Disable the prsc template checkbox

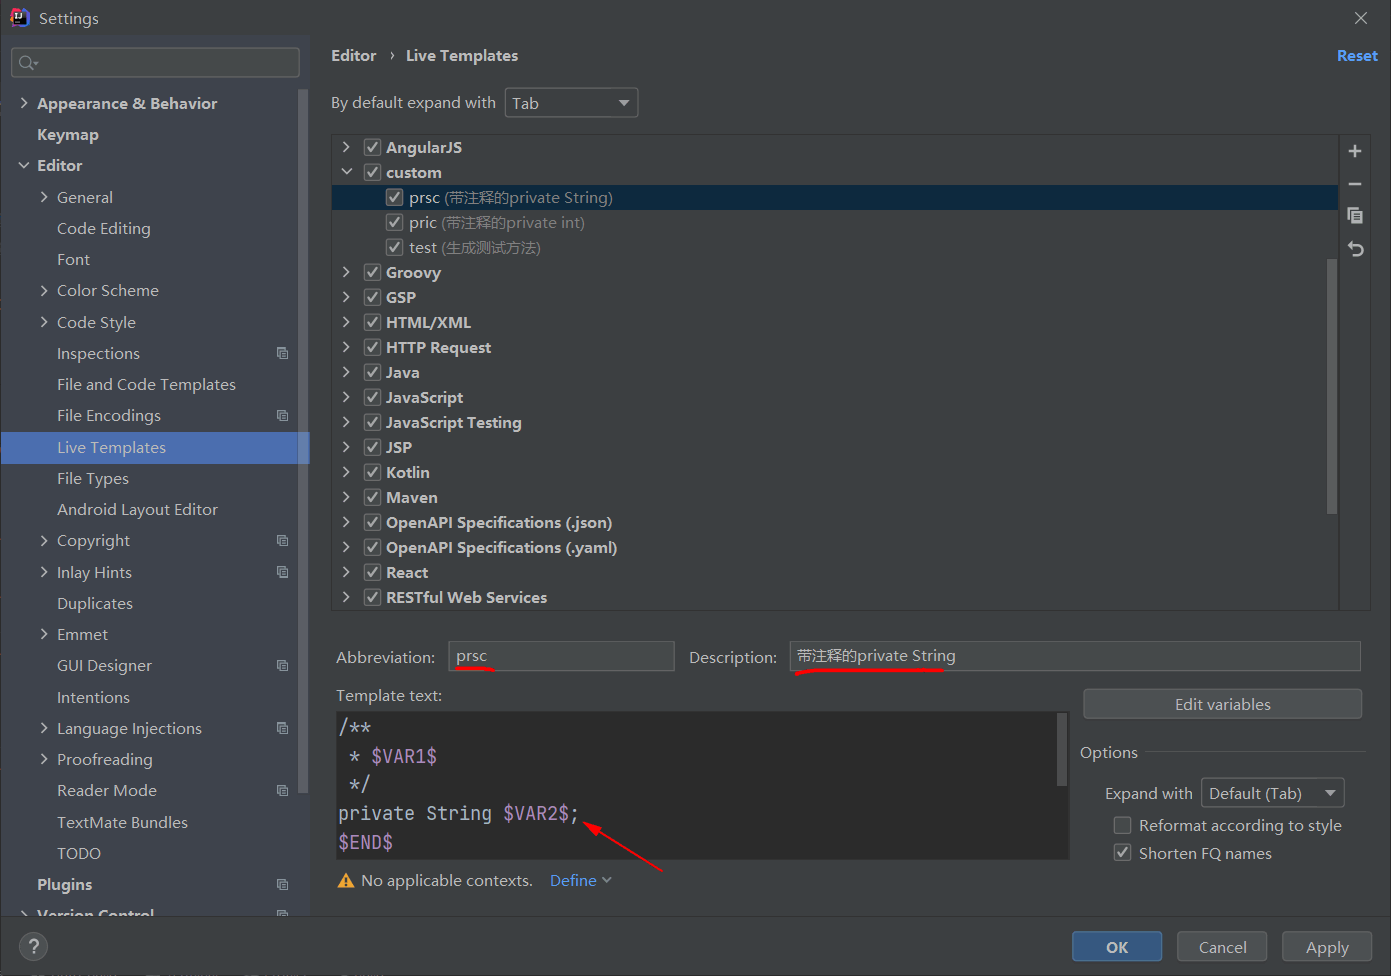pos(395,197)
